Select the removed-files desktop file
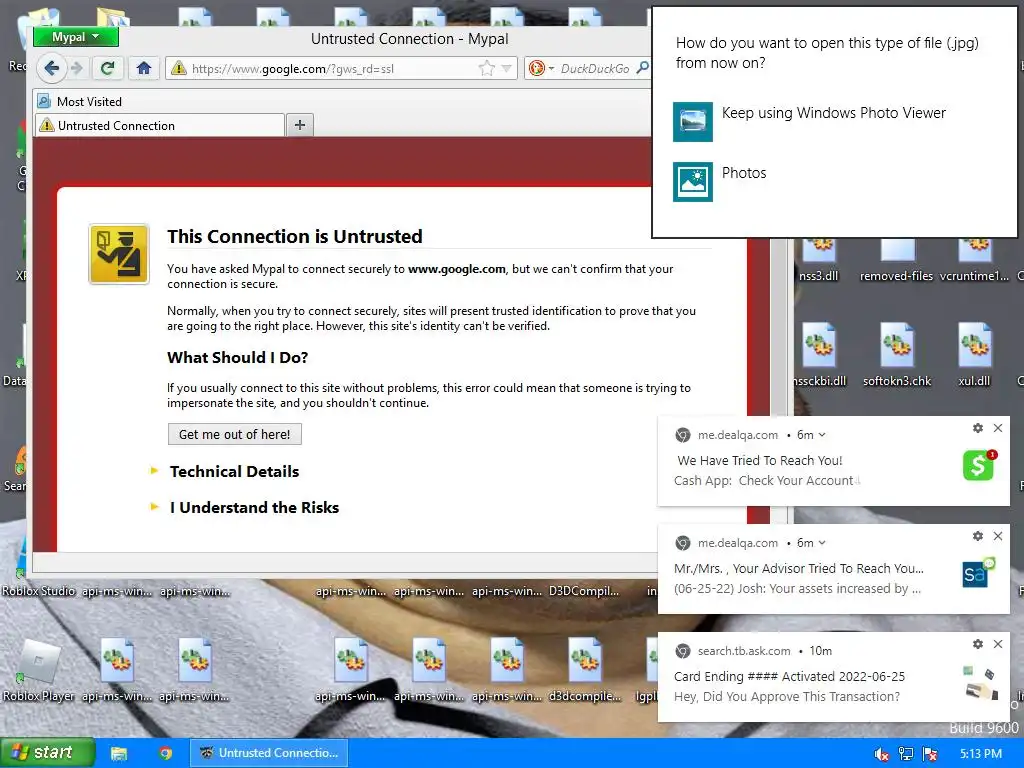Viewport: 1024px width, 768px height. click(896, 261)
